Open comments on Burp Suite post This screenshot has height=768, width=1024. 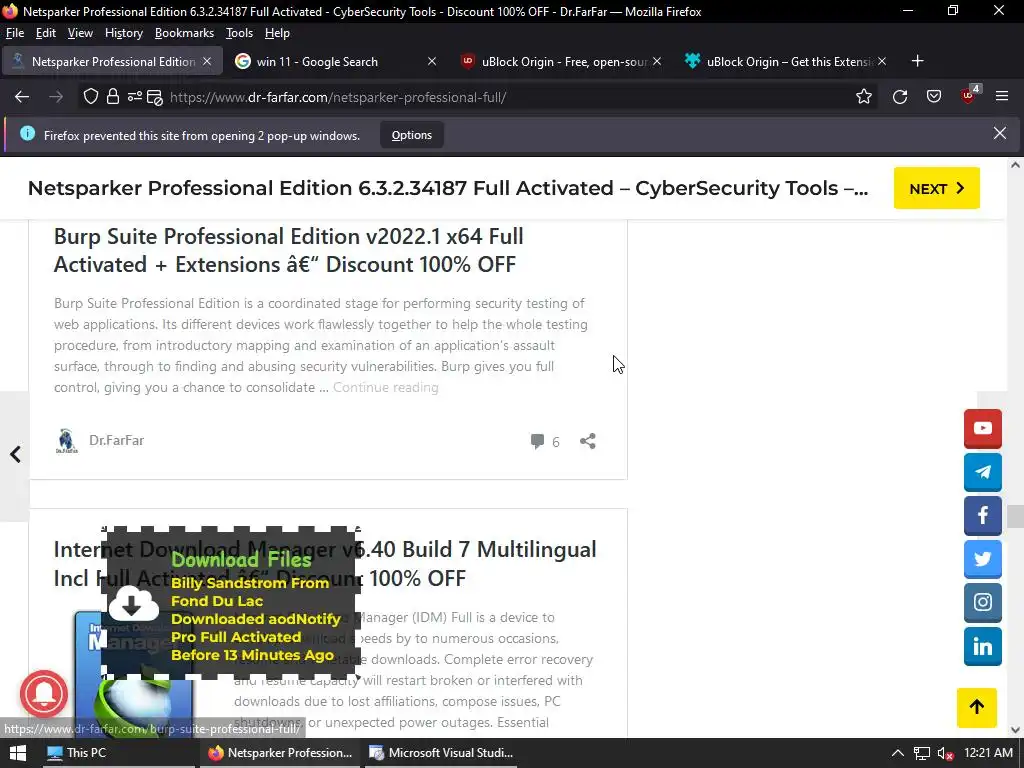[x=545, y=441]
